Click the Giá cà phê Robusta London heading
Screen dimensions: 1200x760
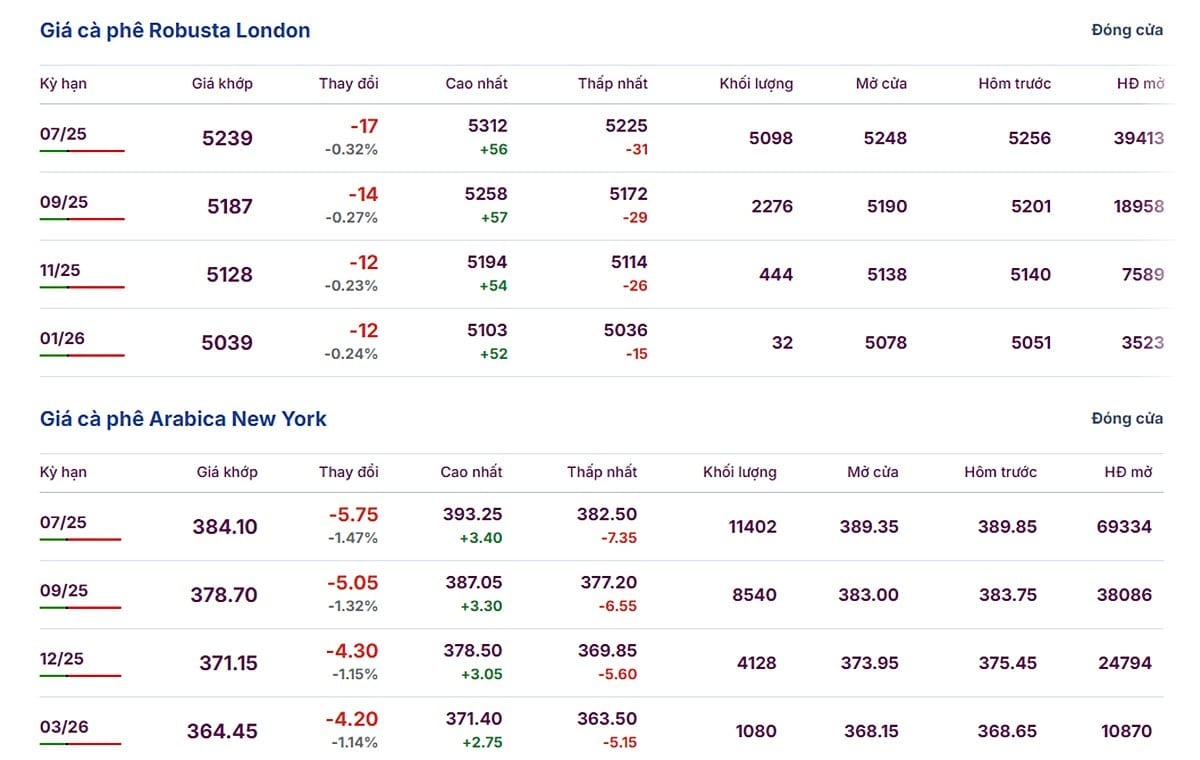tap(175, 30)
